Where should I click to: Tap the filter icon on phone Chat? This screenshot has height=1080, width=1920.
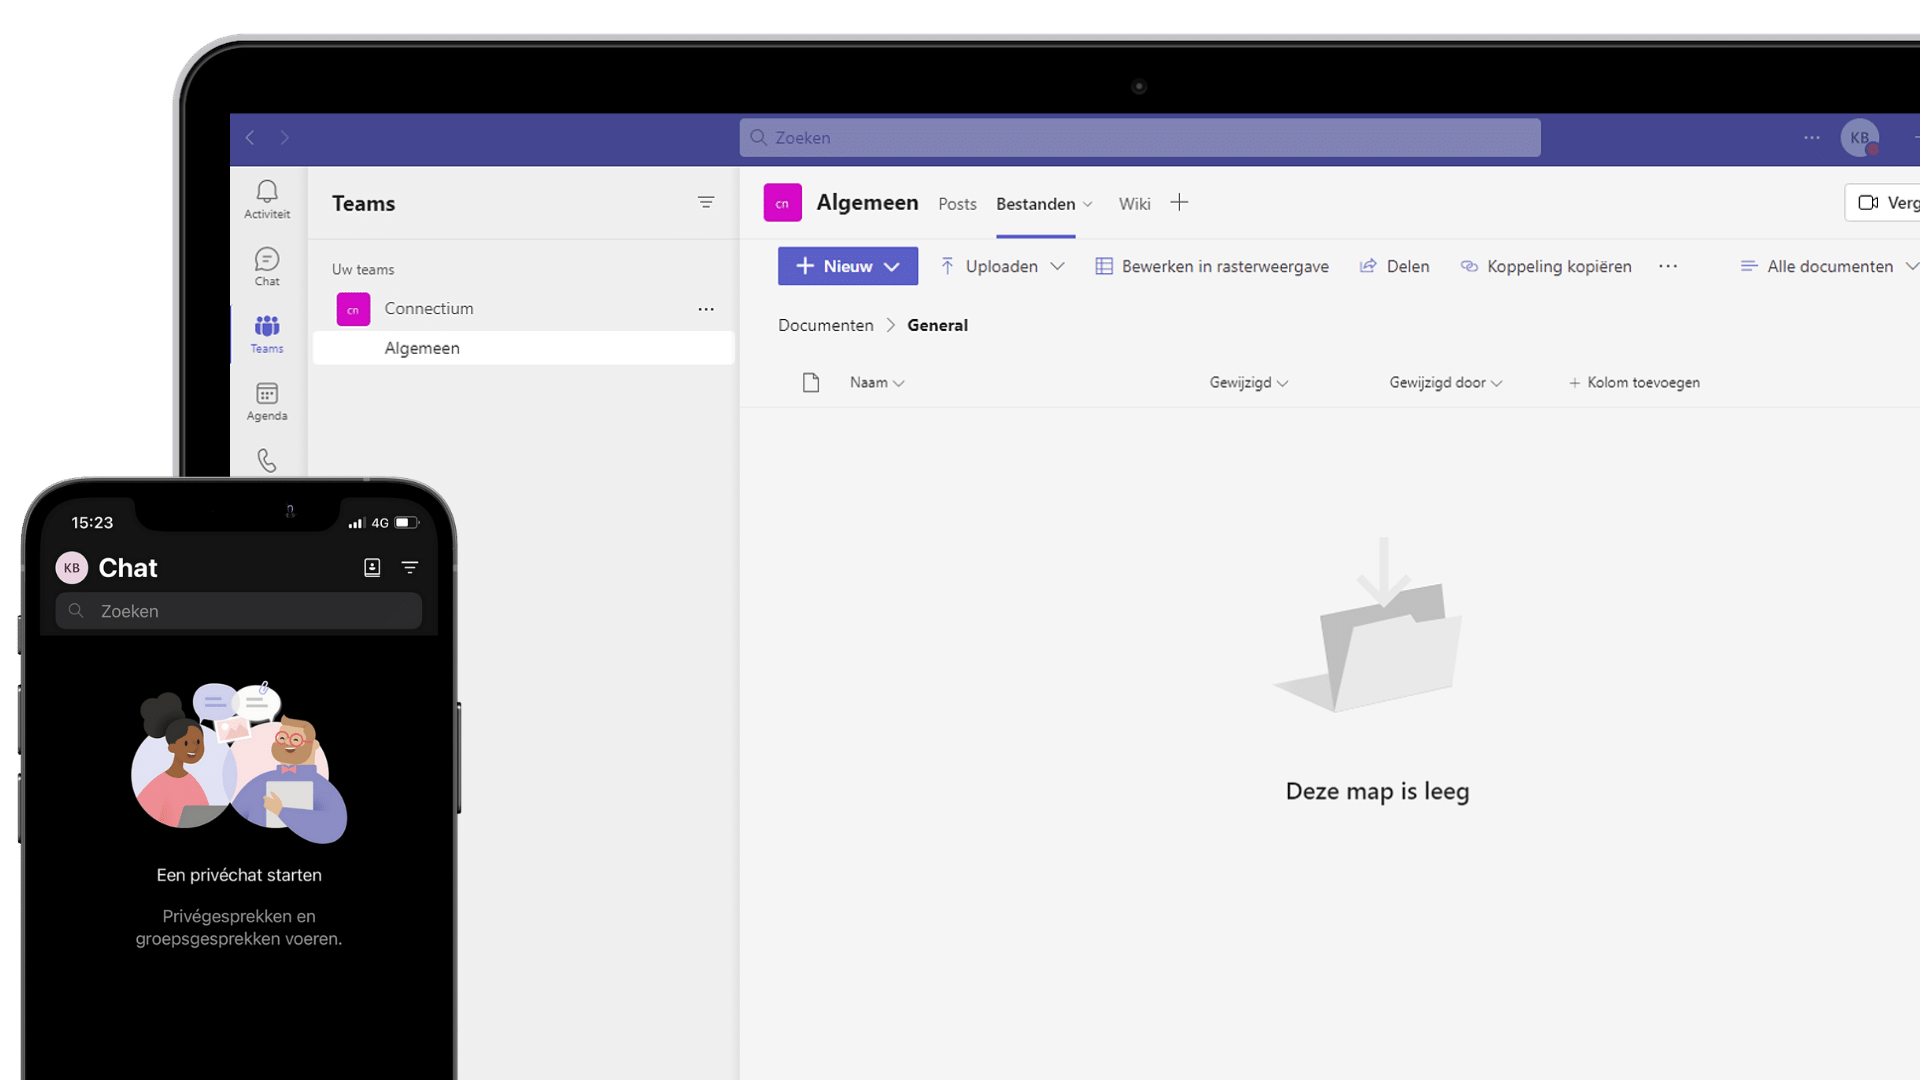pos(410,567)
